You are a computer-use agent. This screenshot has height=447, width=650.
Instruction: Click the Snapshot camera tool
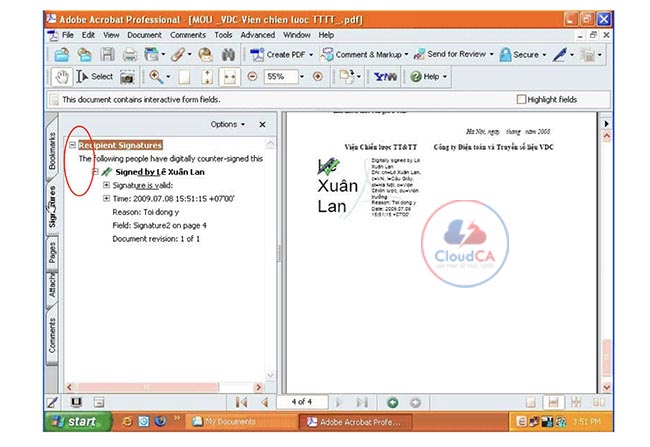coord(127,77)
